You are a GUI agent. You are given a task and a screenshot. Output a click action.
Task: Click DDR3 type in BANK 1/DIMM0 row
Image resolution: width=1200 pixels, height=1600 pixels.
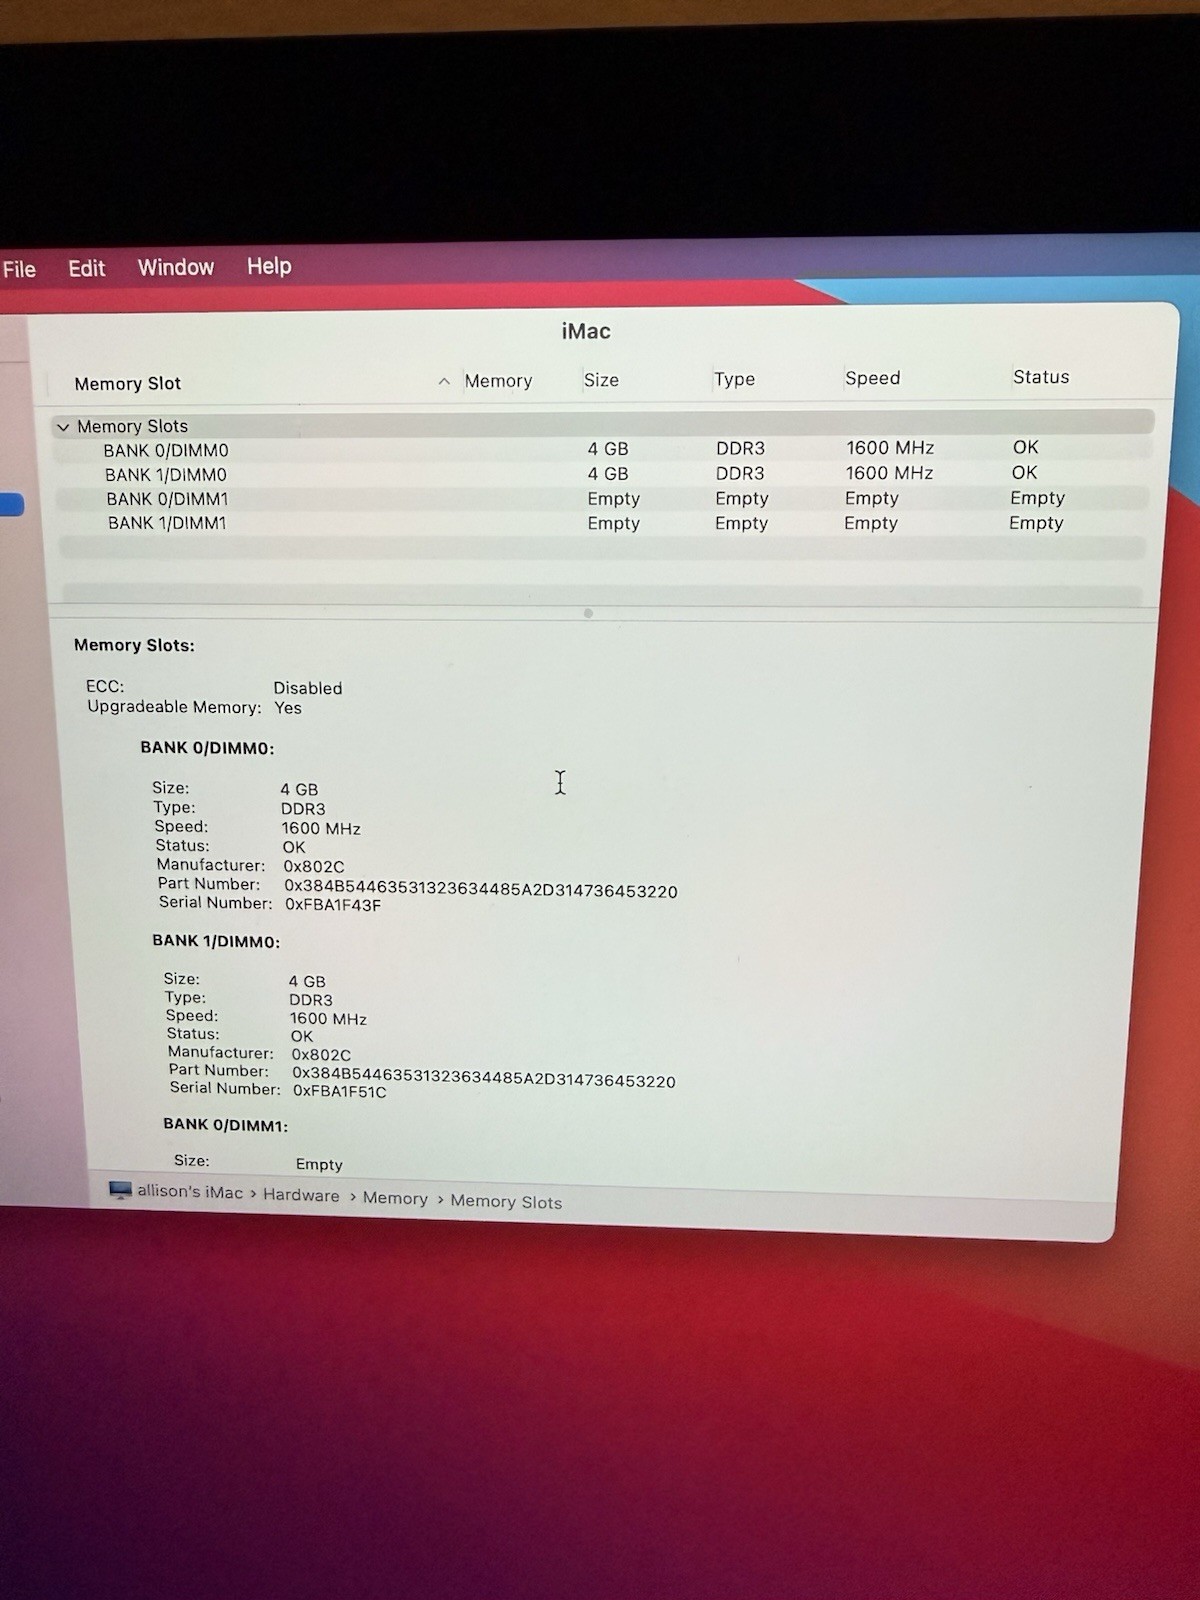(740, 474)
